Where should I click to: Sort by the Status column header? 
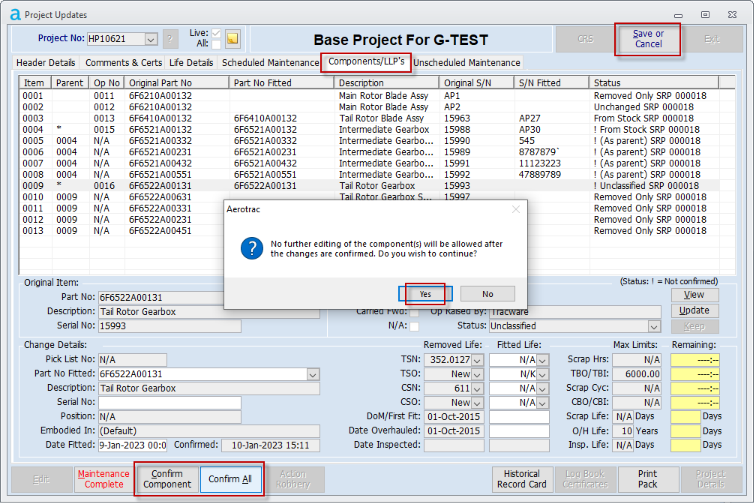[x=654, y=83]
